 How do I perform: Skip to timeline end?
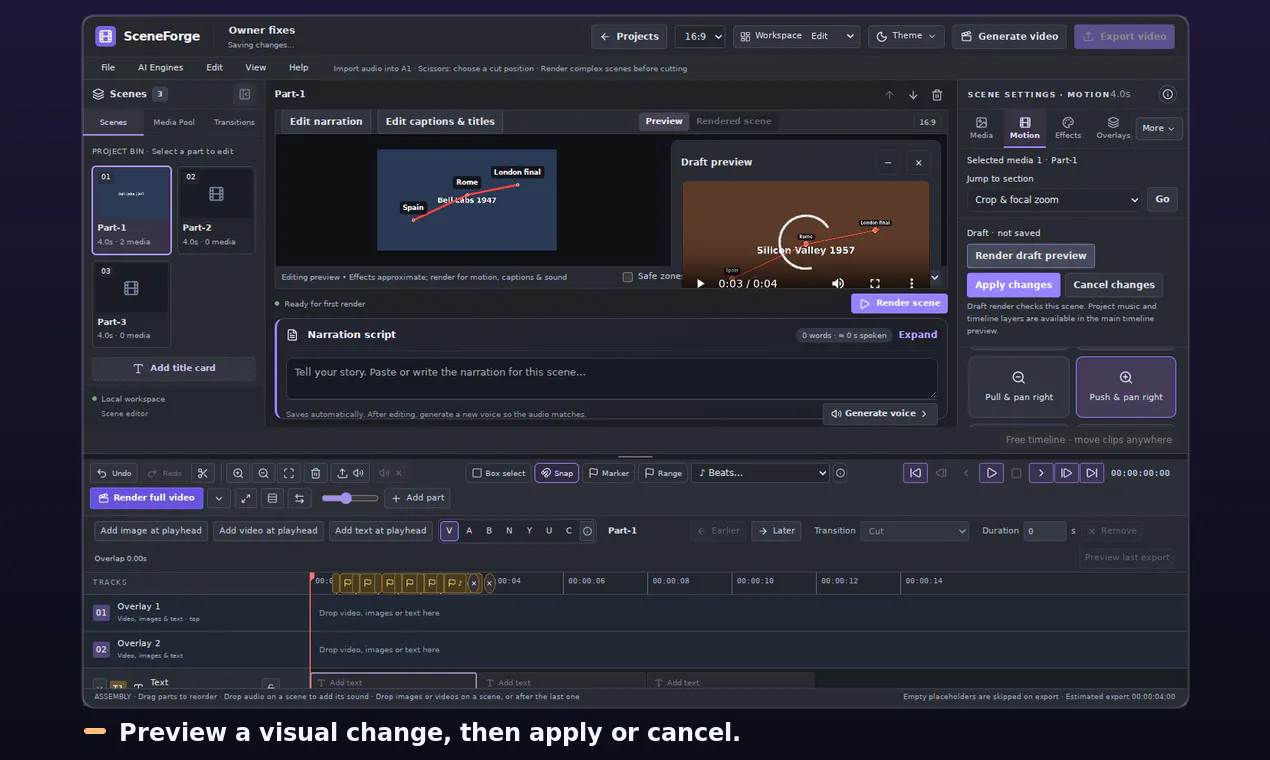1092,473
